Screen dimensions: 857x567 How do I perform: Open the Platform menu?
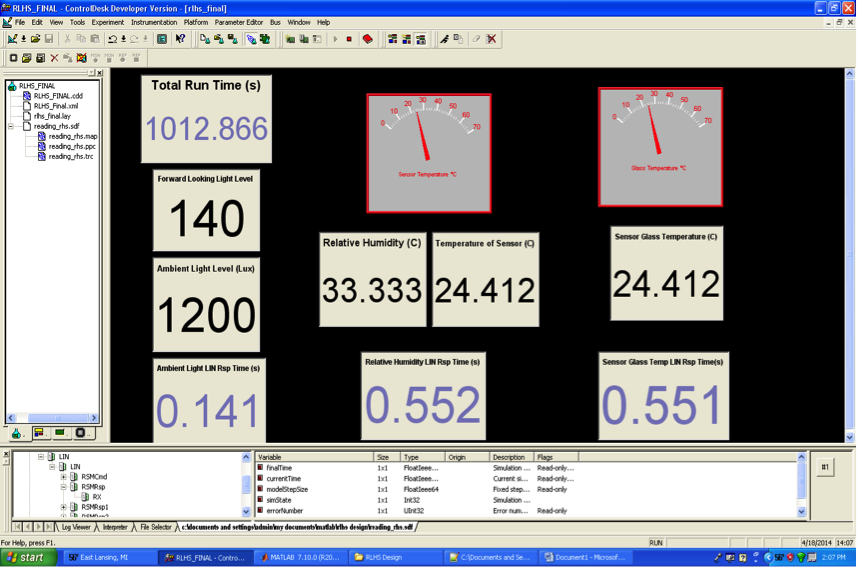(196, 22)
